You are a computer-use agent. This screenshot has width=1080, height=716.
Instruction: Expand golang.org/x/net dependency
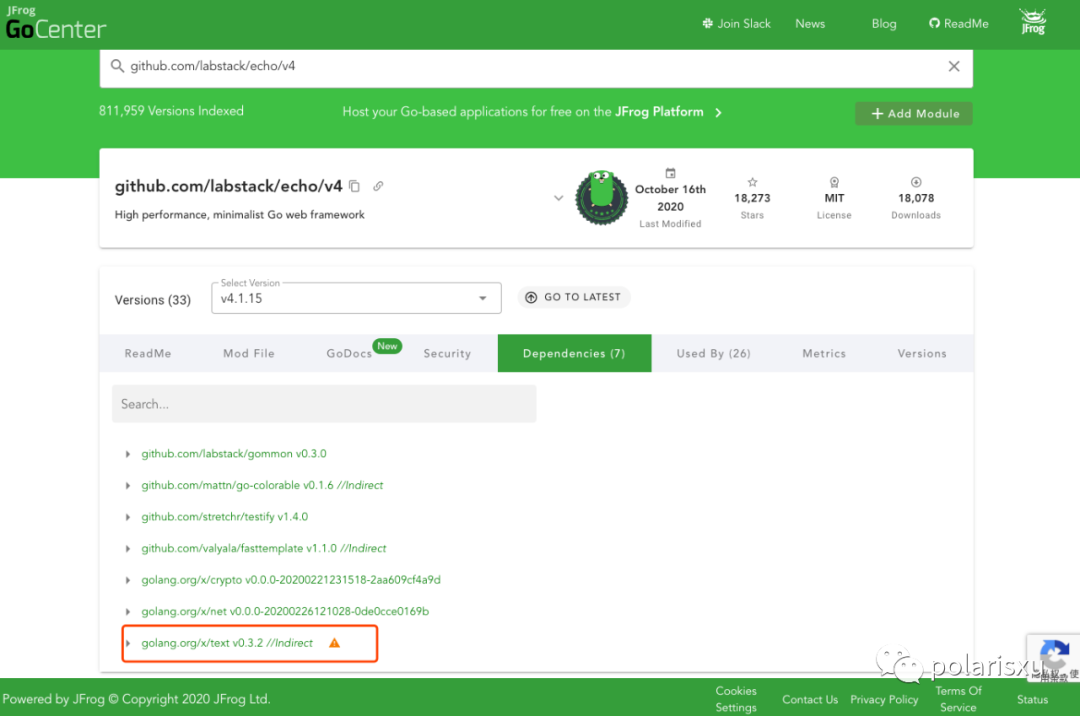[x=128, y=612]
